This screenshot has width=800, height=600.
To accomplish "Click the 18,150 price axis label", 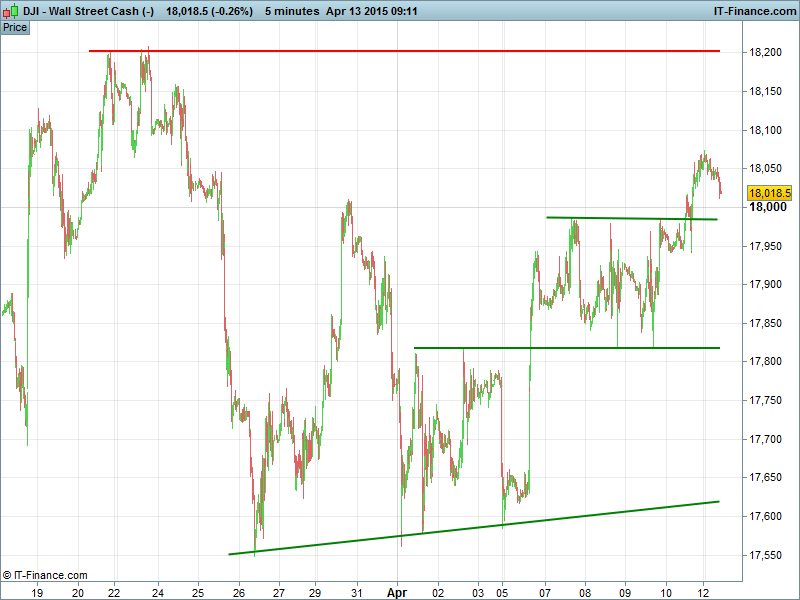I will 765,91.
